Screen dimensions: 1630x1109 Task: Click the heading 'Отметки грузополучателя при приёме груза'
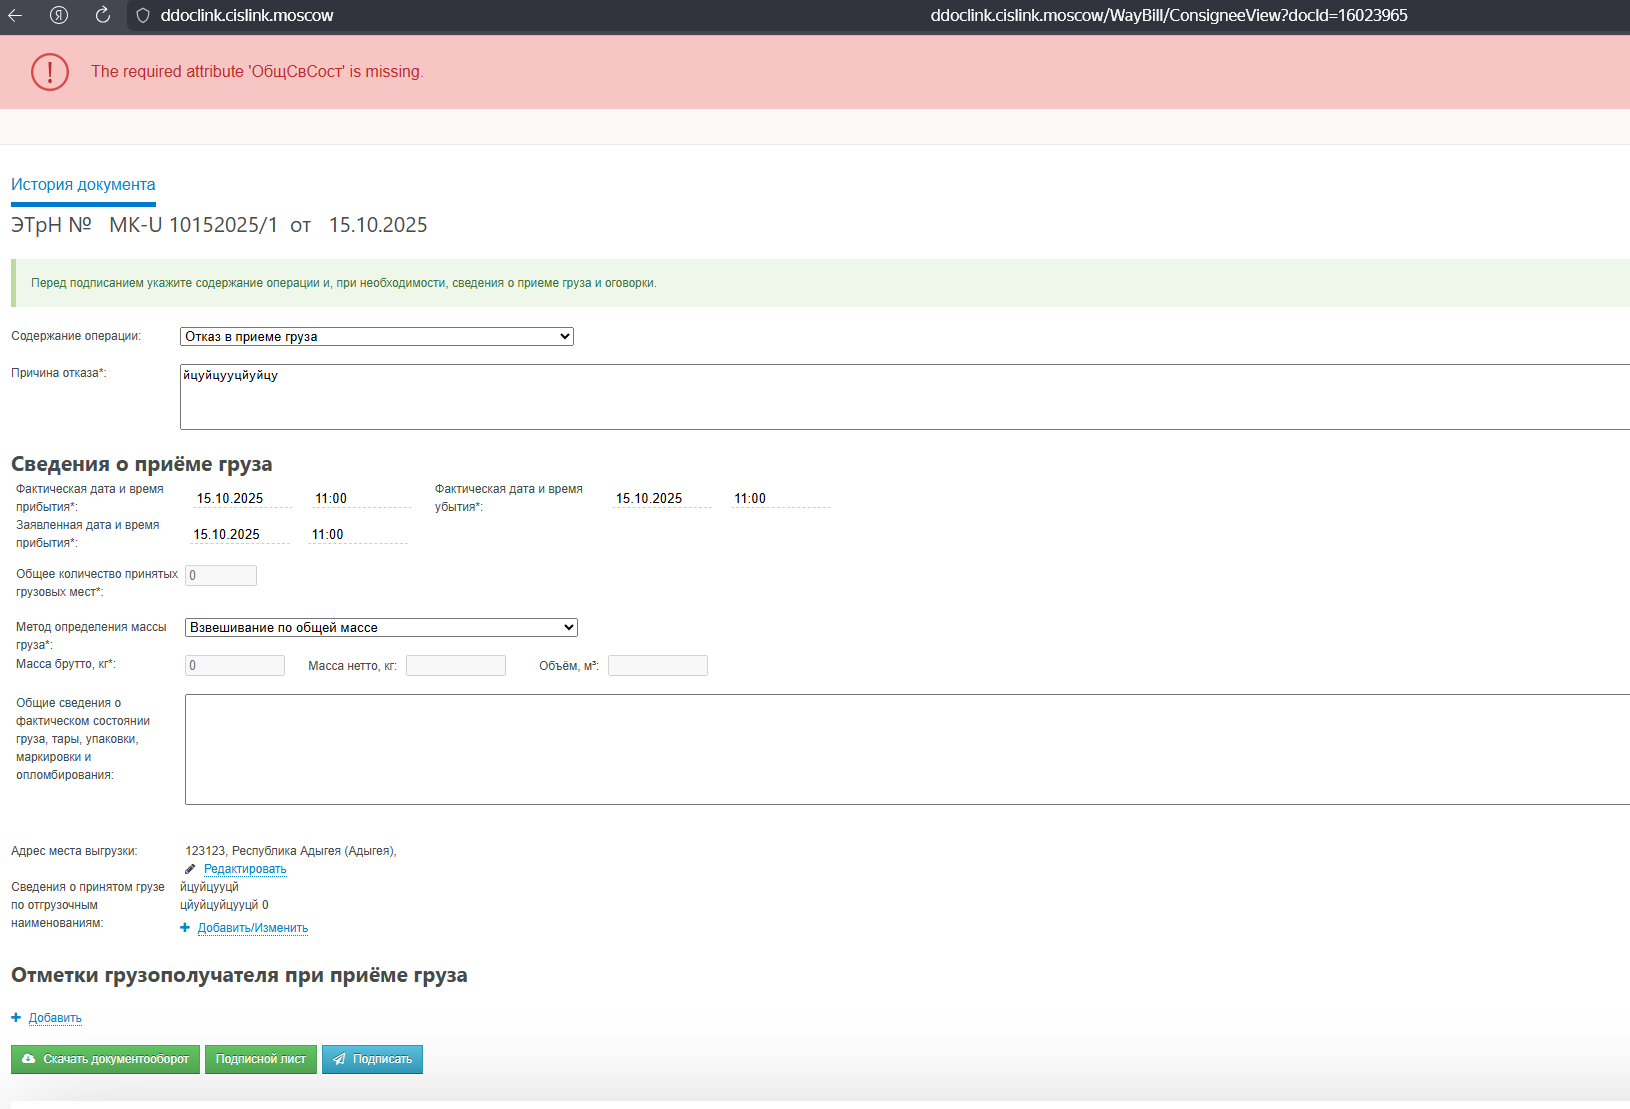tap(239, 975)
